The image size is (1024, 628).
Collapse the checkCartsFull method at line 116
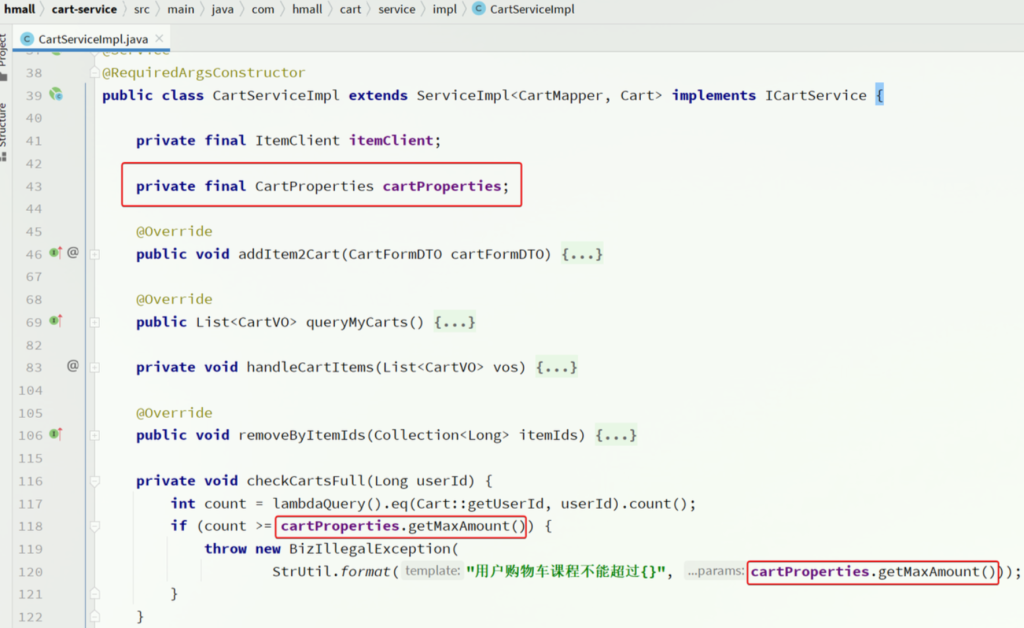coord(95,481)
